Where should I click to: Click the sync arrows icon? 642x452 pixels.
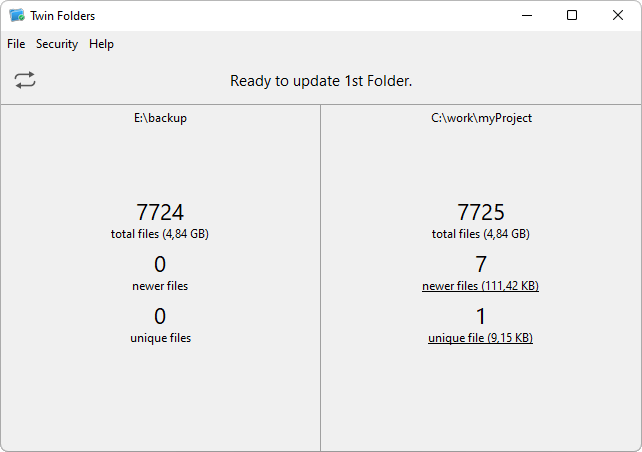tap(25, 80)
